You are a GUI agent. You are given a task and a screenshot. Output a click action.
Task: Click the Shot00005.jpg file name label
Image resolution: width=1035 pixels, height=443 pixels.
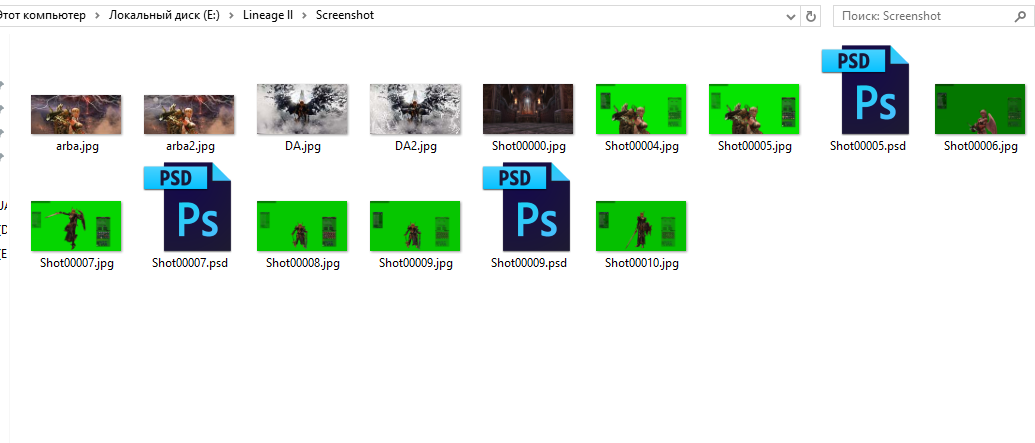754,147
